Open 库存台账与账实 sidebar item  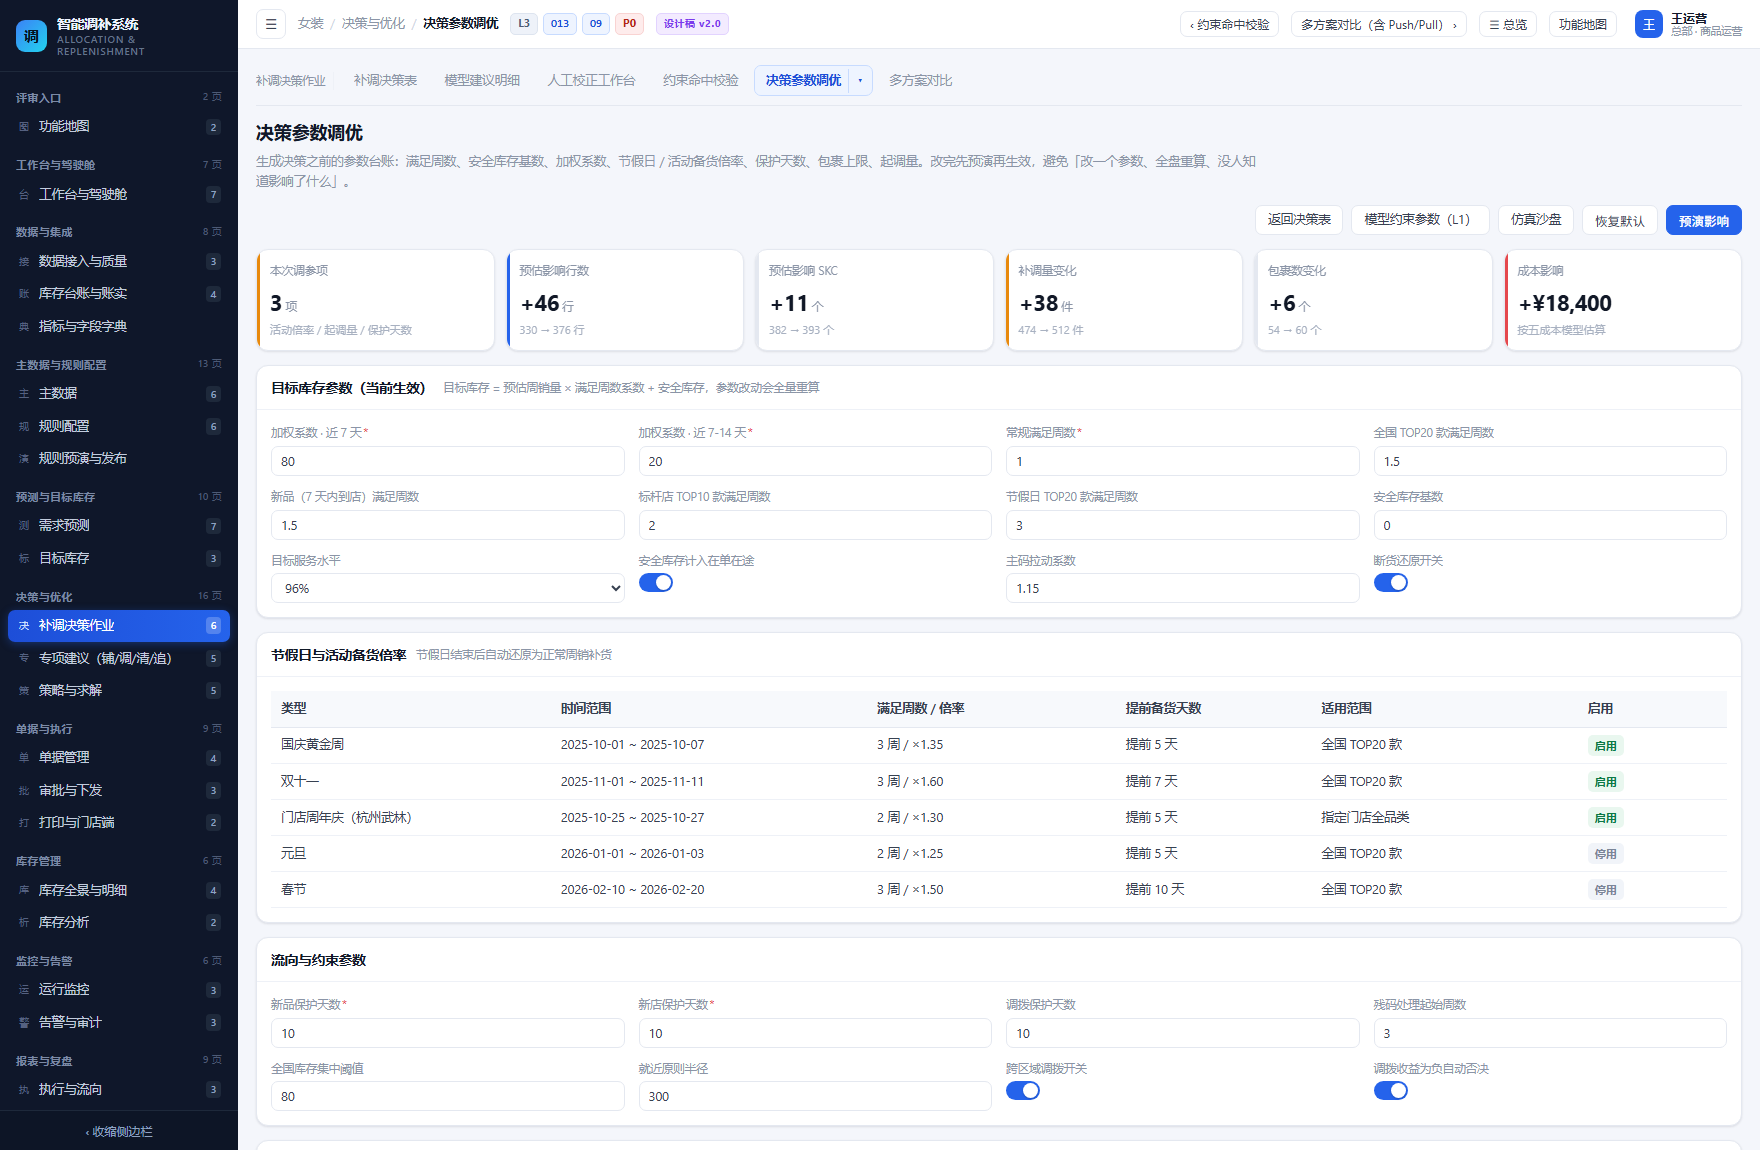click(x=119, y=294)
